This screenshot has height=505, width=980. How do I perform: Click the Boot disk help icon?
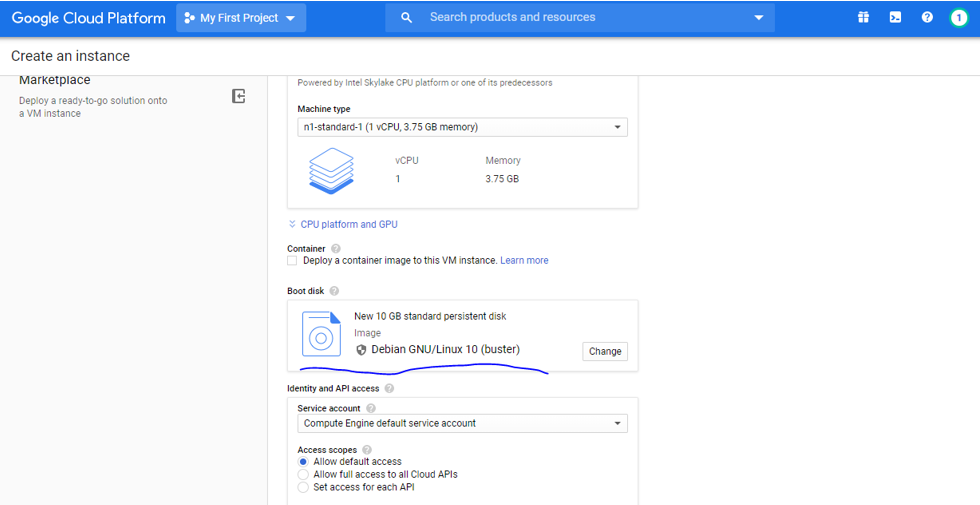click(x=334, y=291)
